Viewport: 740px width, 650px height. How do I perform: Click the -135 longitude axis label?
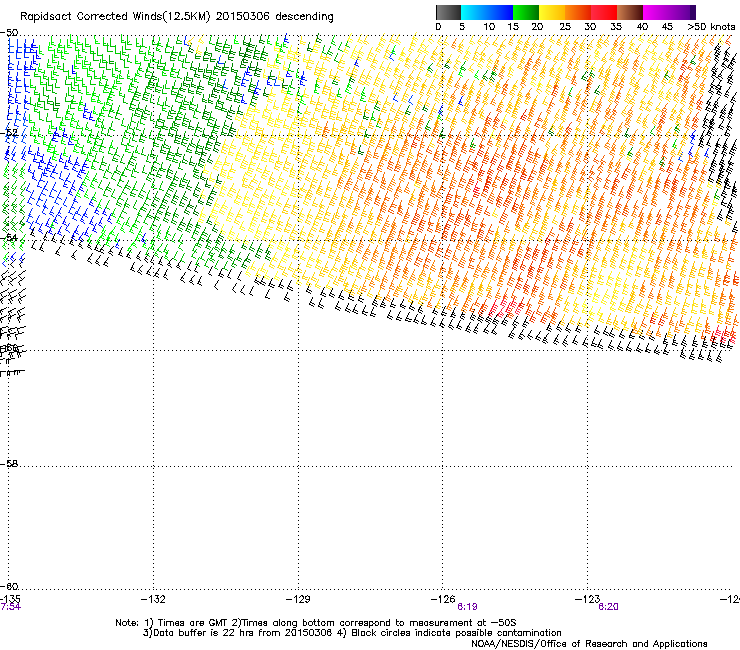10,599
